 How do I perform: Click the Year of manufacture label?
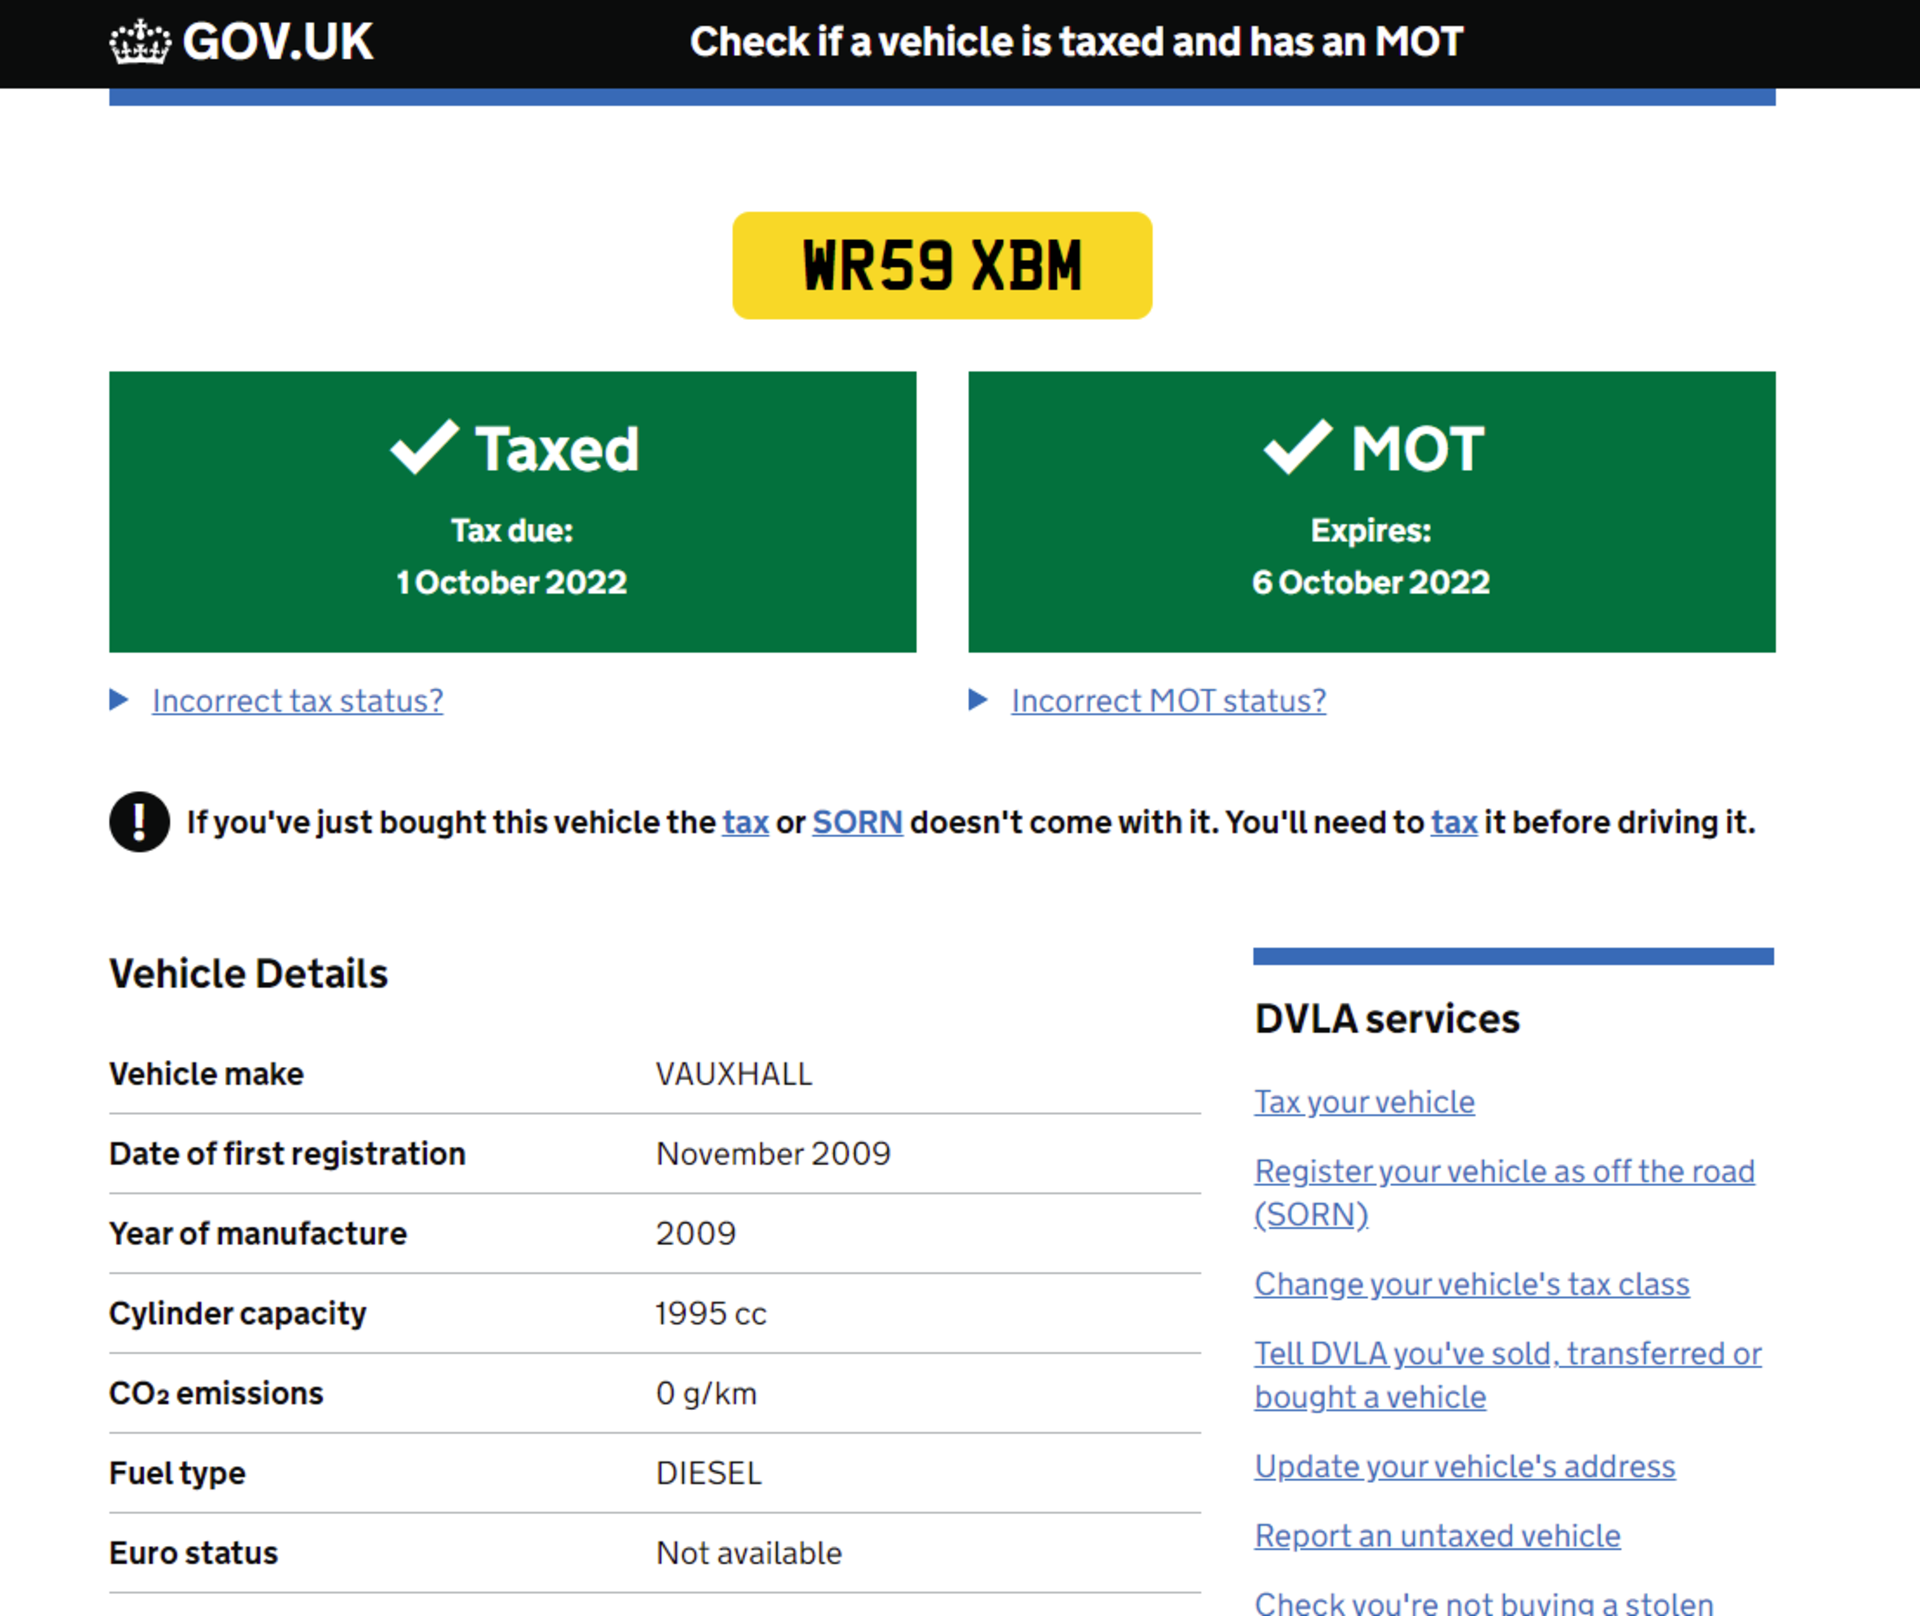click(258, 1234)
